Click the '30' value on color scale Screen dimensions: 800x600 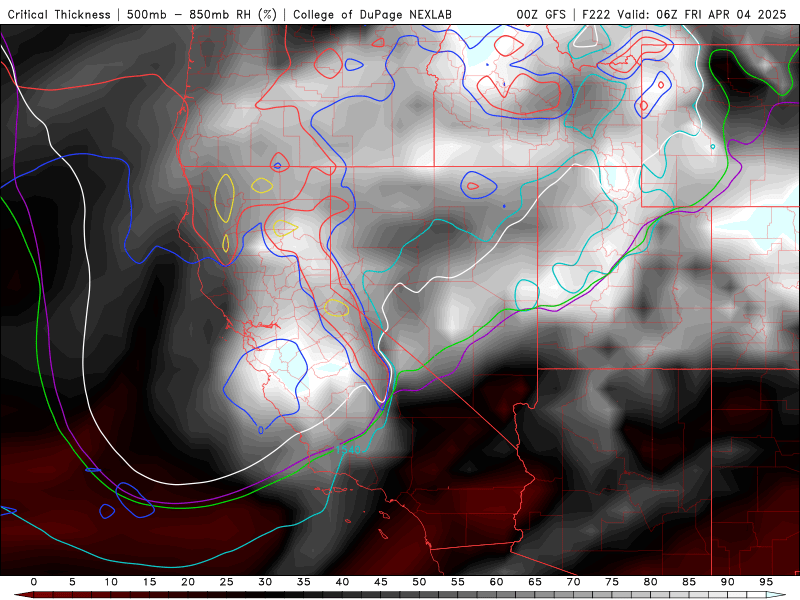click(265, 582)
